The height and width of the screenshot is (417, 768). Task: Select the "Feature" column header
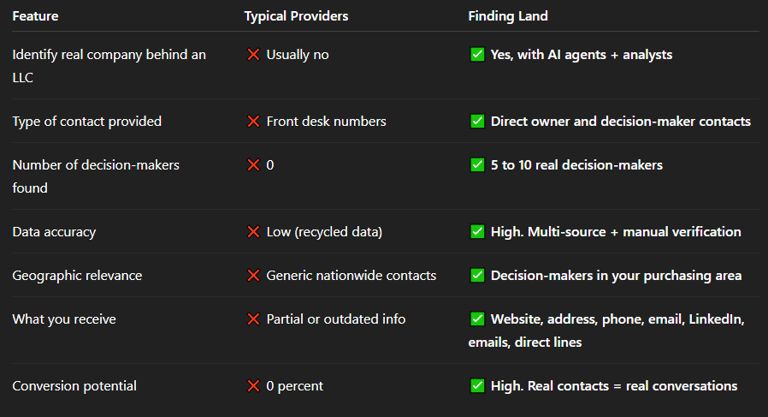(35, 16)
